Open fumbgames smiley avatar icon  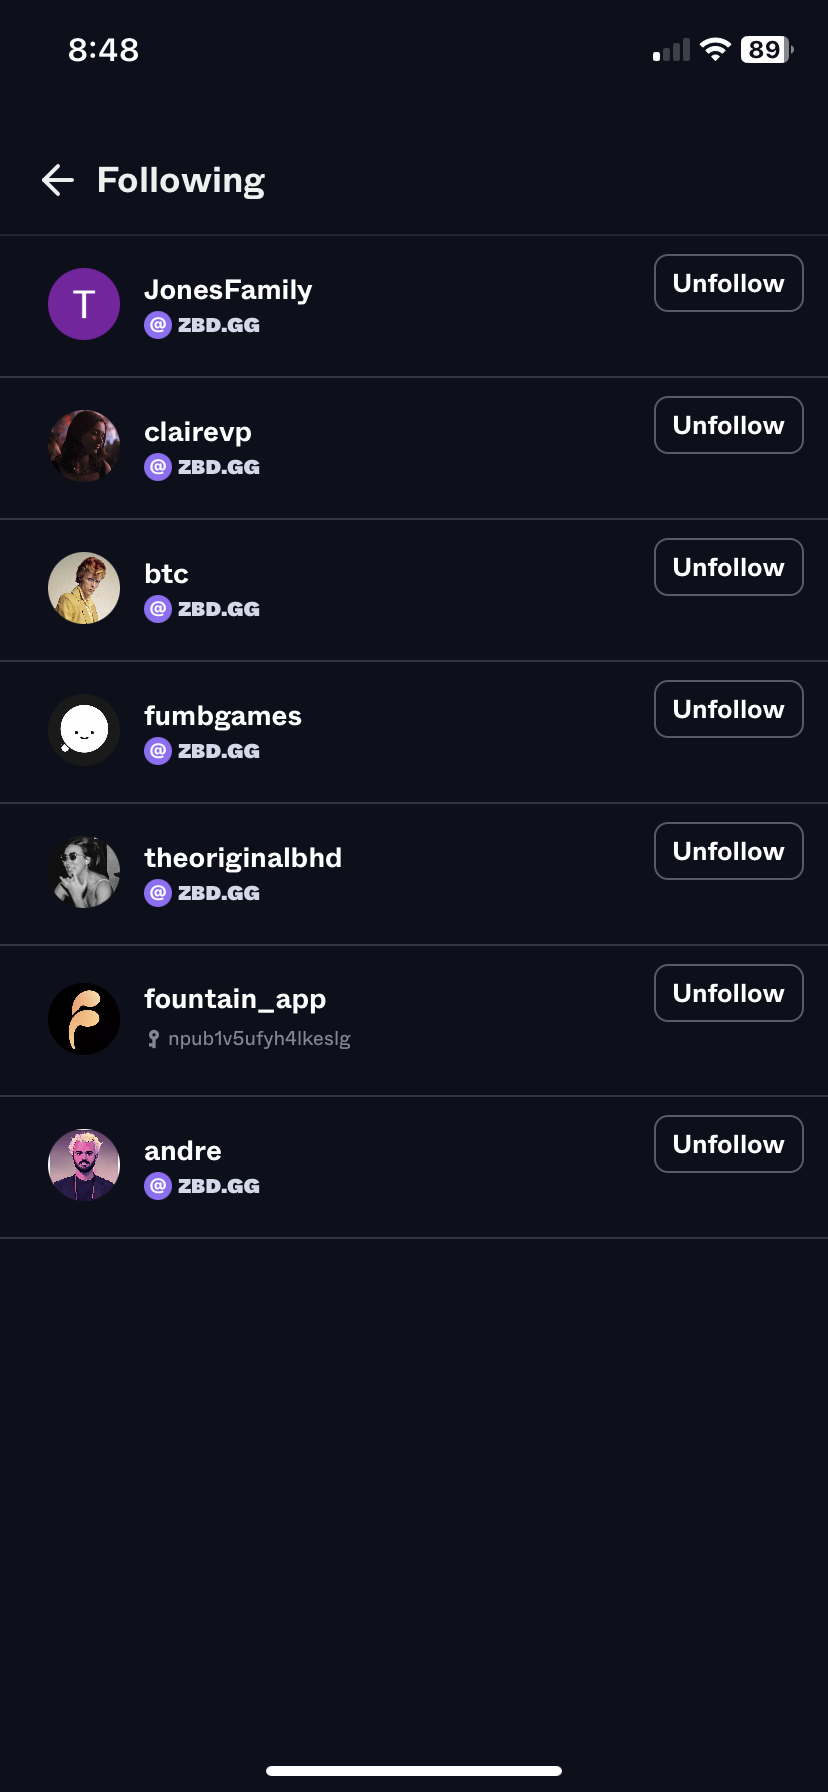tap(84, 730)
